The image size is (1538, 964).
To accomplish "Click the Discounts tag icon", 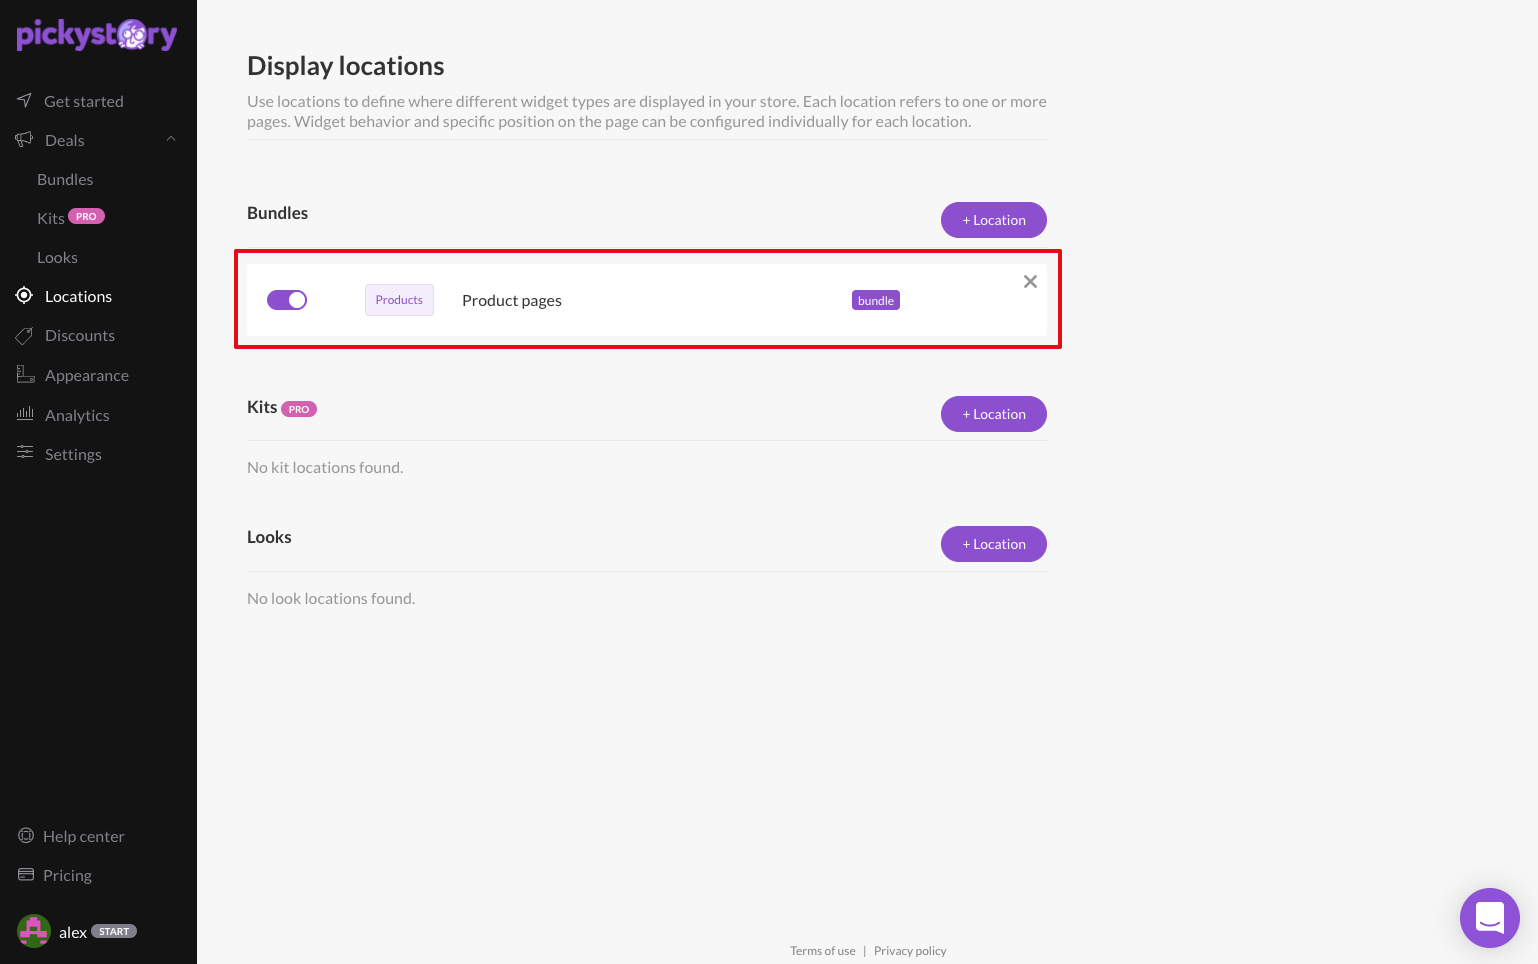I will (x=24, y=335).
